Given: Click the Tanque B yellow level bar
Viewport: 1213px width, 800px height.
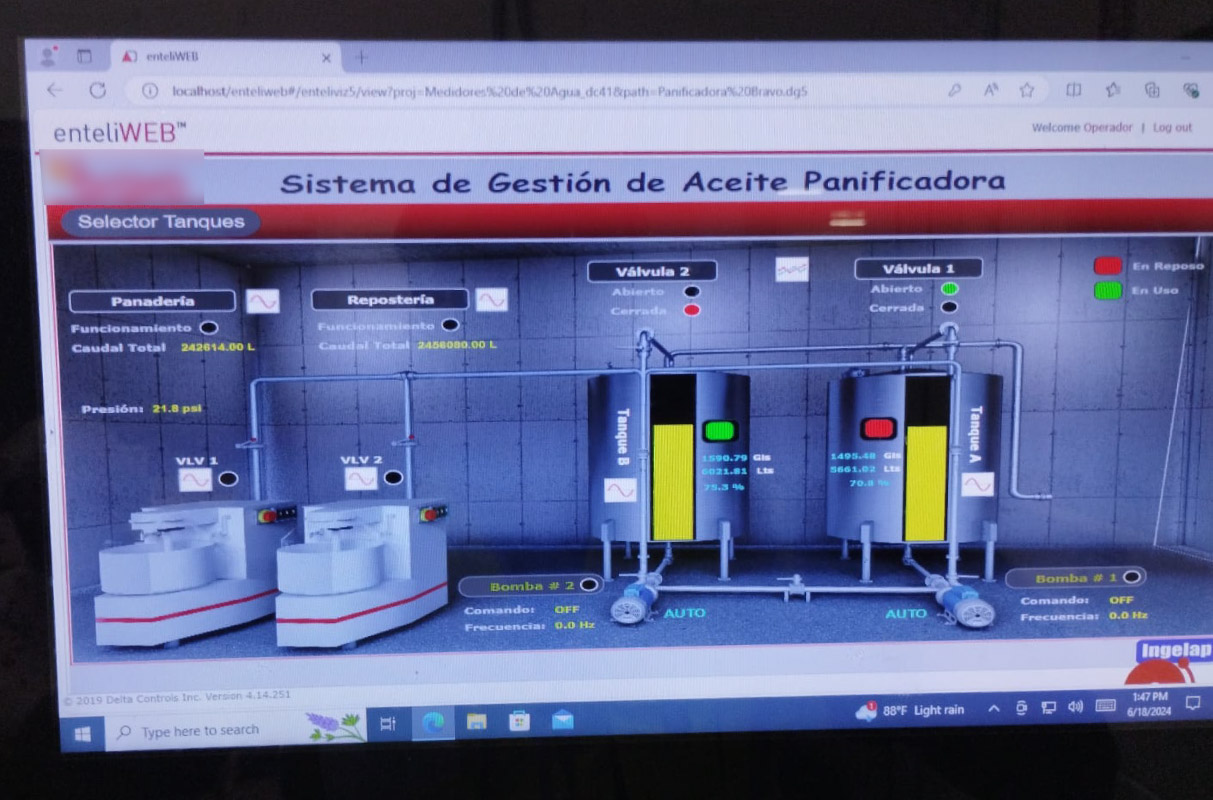Looking at the screenshot, I should click(x=673, y=482).
